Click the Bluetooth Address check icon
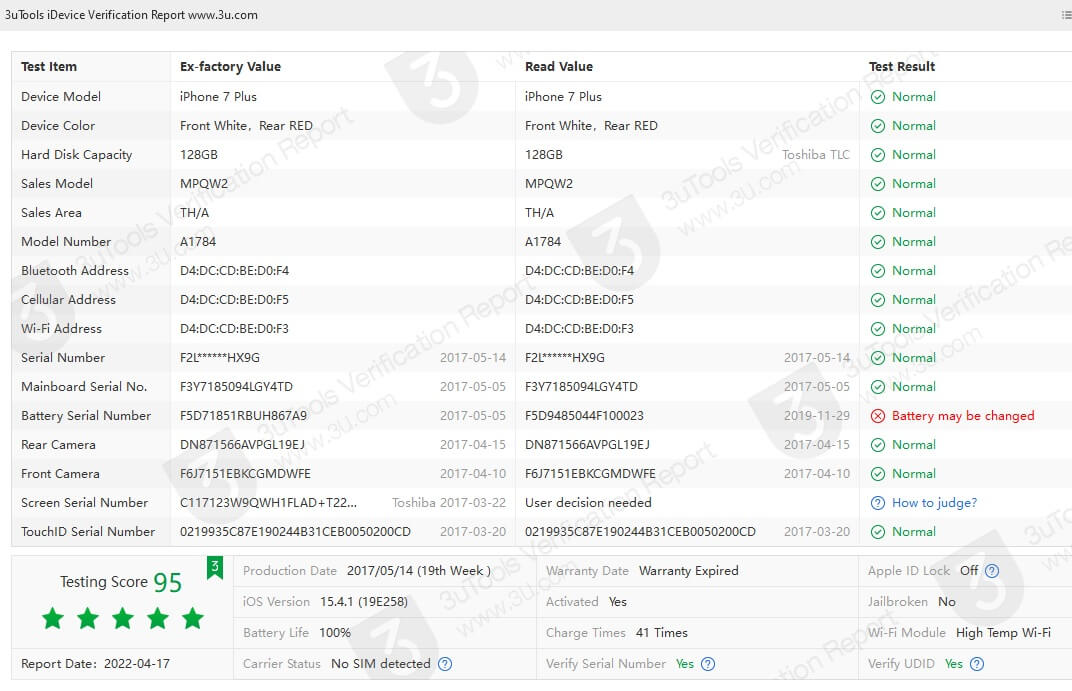 [x=878, y=271]
